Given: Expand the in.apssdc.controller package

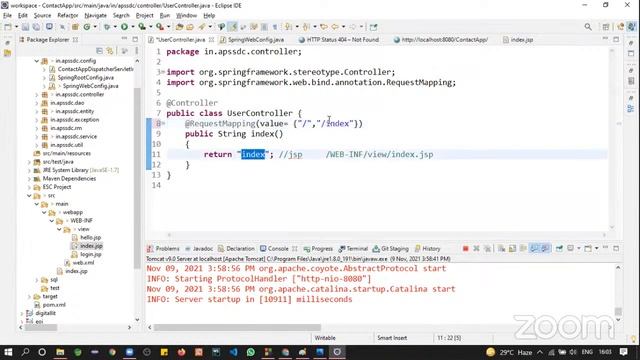Looking at the screenshot, I should pos(37,95).
